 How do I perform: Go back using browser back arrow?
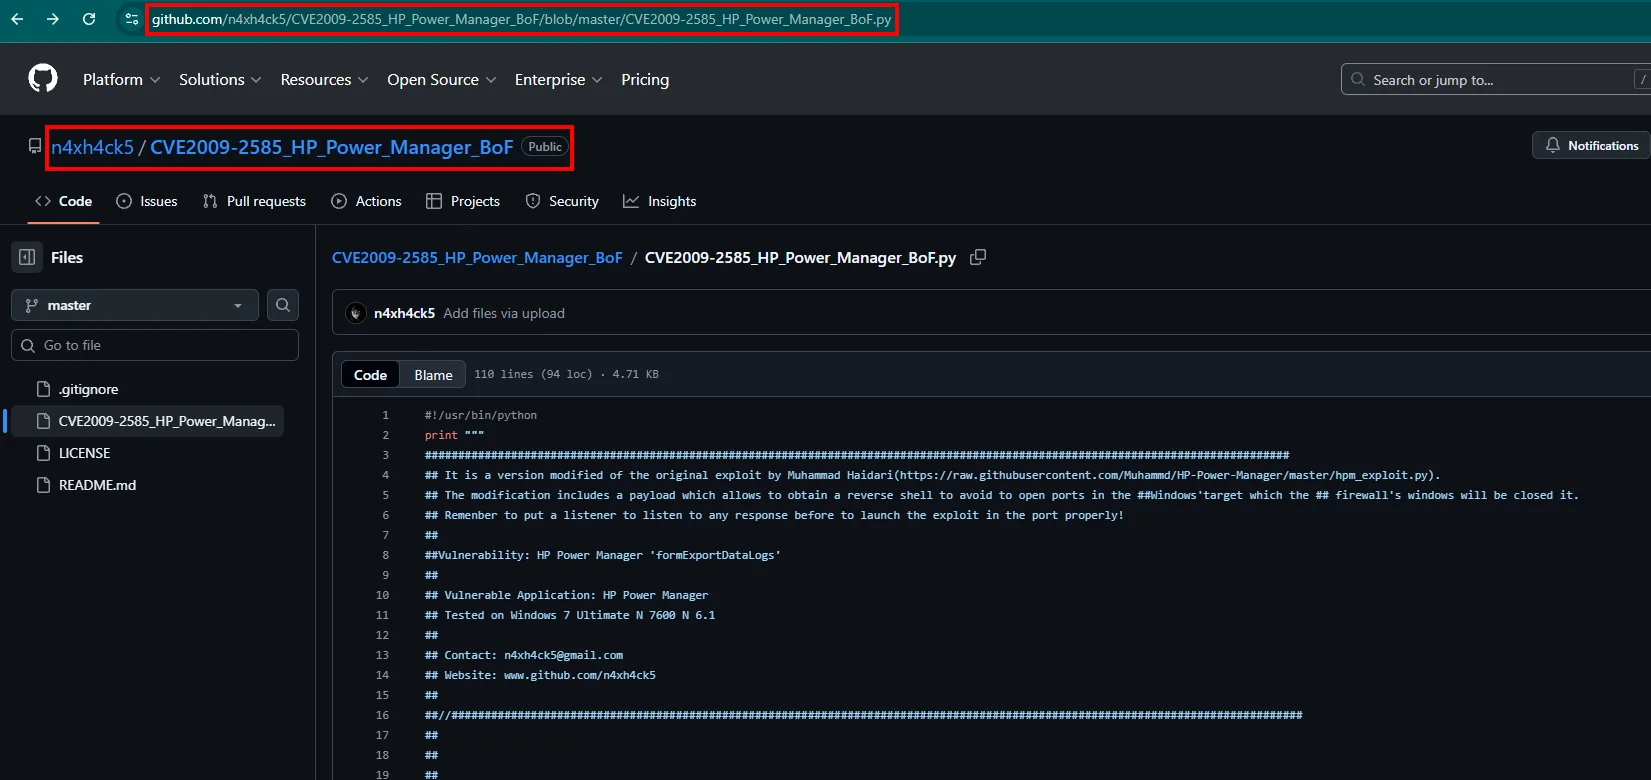pyautogui.click(x=17, y=19)
